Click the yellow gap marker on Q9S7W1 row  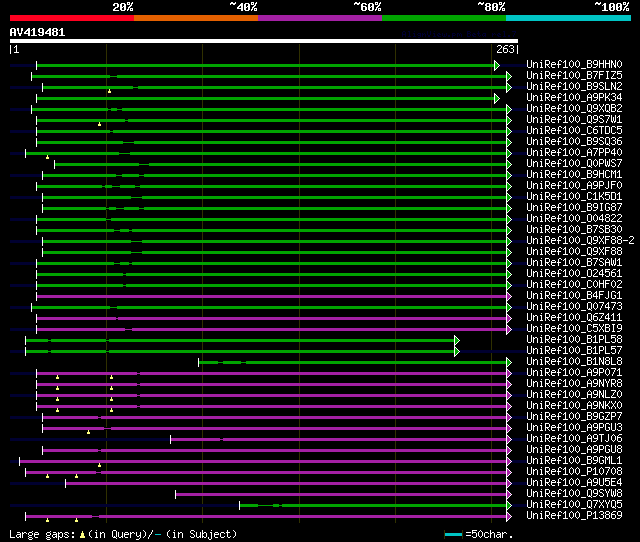click(x=100, y=124)
